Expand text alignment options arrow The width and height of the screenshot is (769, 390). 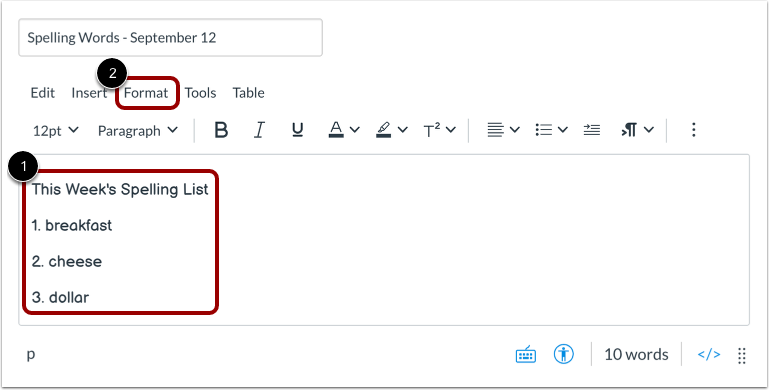(x=514, y=130)
